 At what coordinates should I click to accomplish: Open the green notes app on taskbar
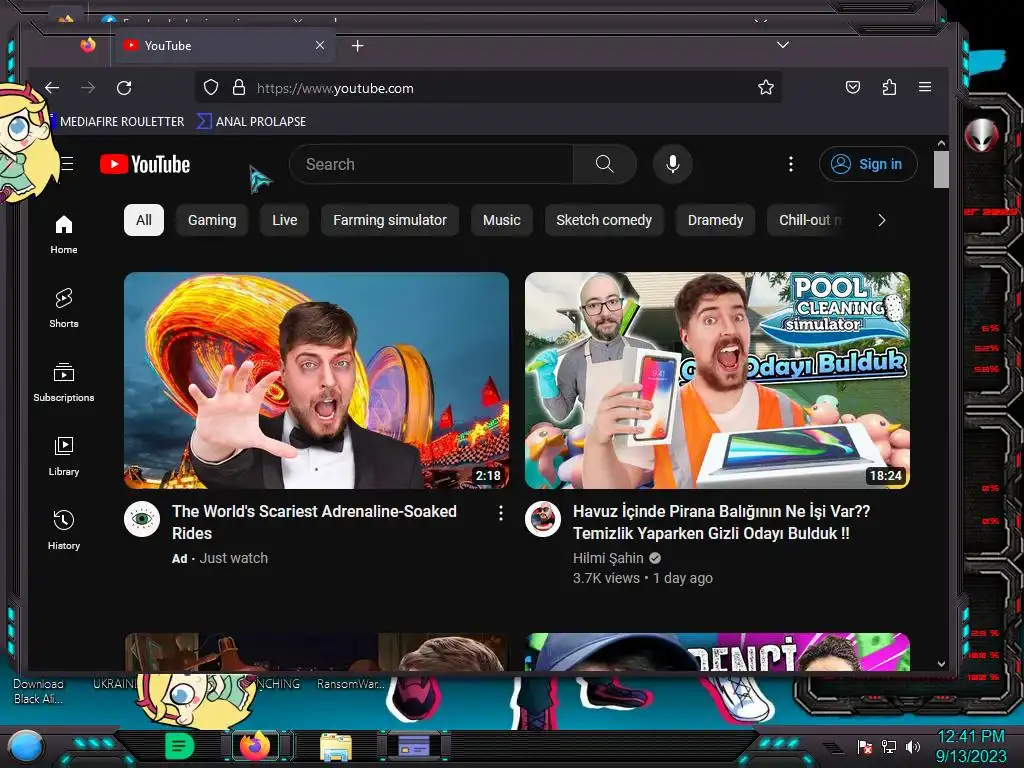[x=180, y=746]
